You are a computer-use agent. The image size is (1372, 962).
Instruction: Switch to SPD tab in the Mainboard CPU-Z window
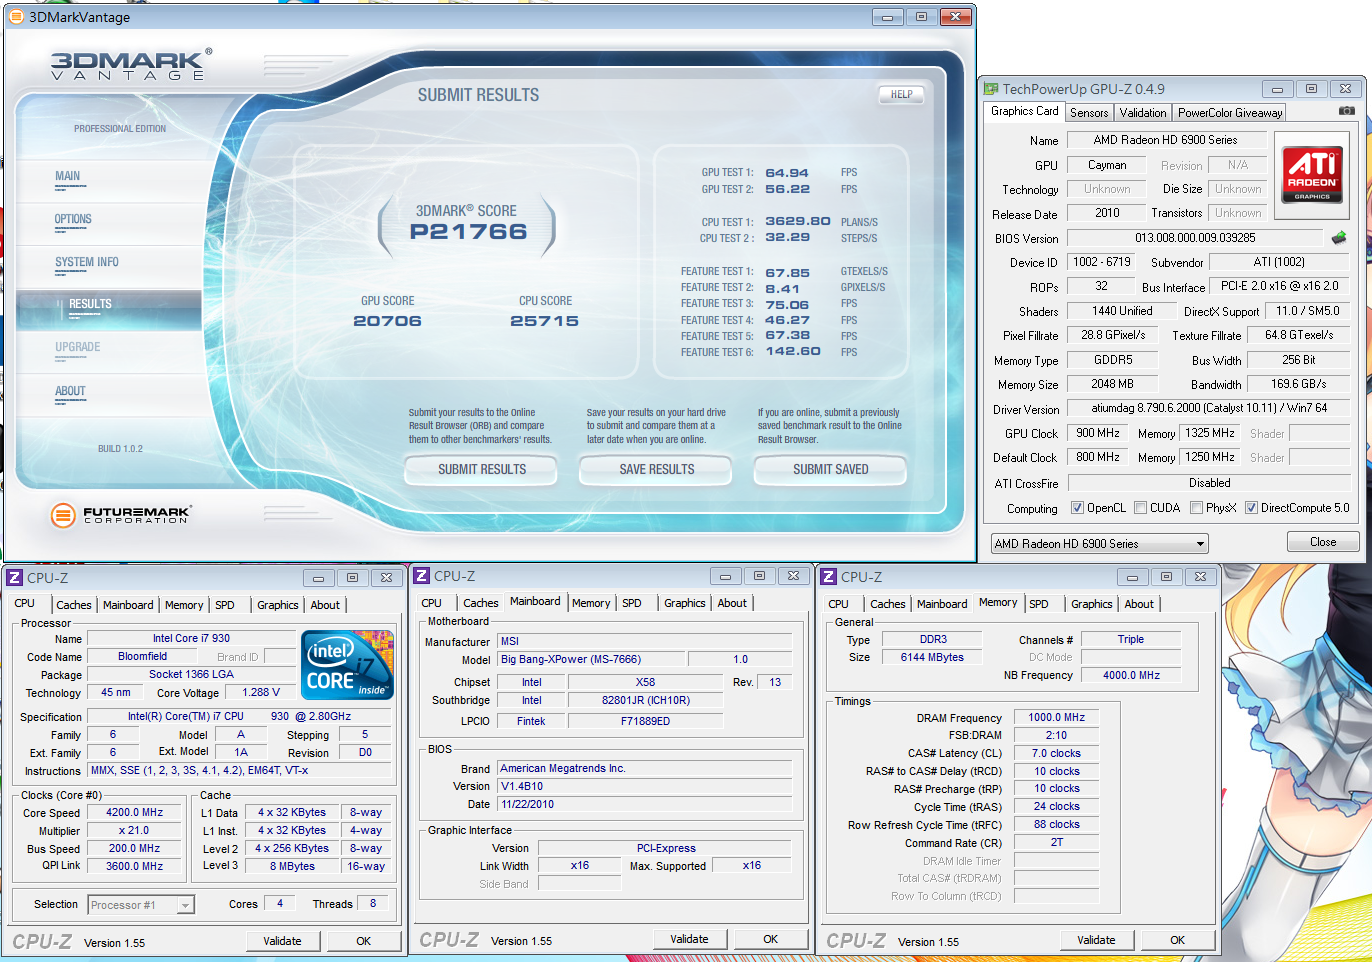point(632,603)
